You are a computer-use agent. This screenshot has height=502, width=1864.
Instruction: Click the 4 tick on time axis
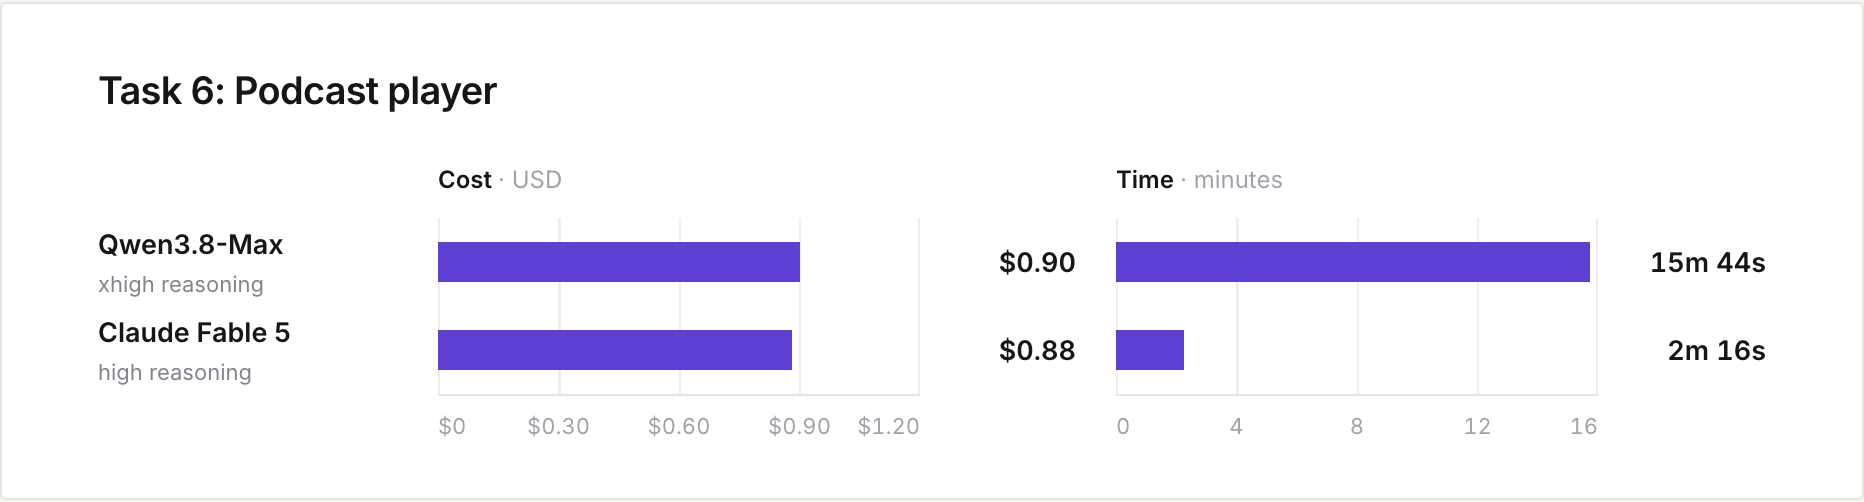(1237, 427)
